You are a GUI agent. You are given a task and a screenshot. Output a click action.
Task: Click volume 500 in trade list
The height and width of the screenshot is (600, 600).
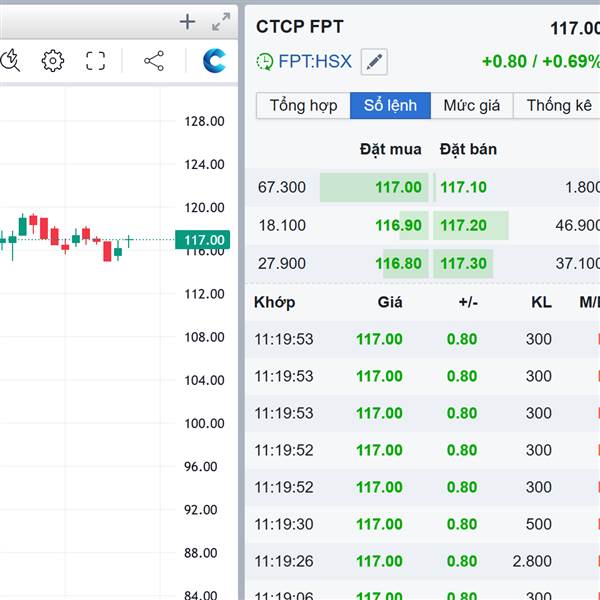[539, 524]
